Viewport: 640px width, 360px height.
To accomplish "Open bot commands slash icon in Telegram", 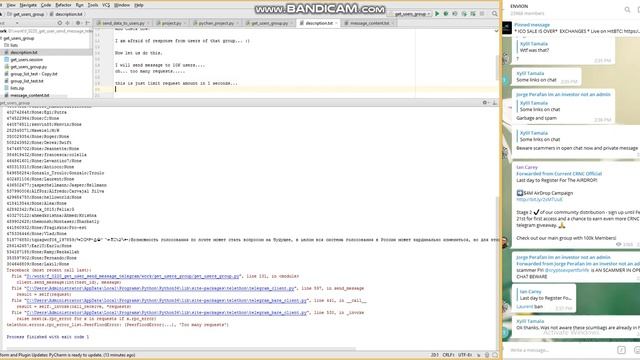I will coord(621,350).
